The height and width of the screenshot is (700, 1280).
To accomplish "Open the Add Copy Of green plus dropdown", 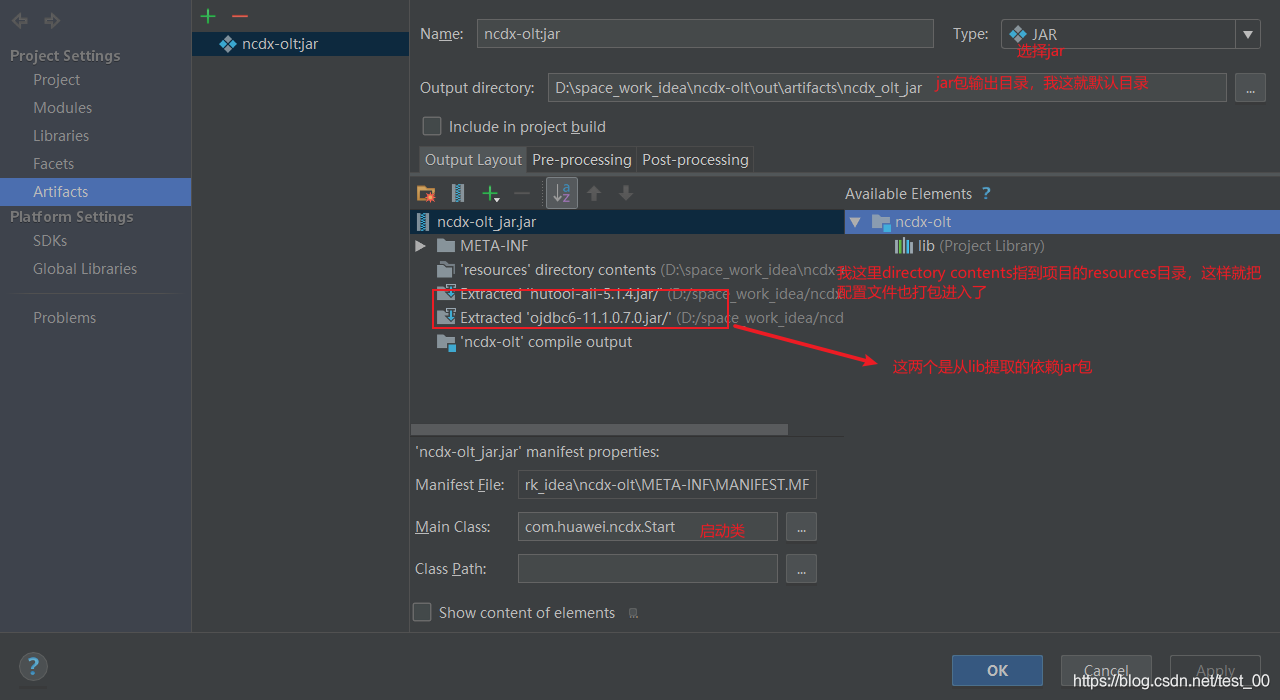I will pos(490,193).
